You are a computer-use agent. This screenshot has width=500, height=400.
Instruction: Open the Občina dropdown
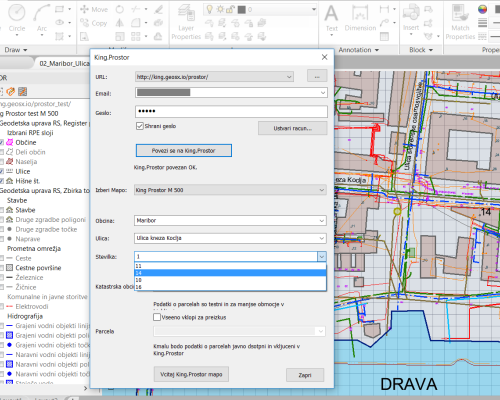click(322, 221)
